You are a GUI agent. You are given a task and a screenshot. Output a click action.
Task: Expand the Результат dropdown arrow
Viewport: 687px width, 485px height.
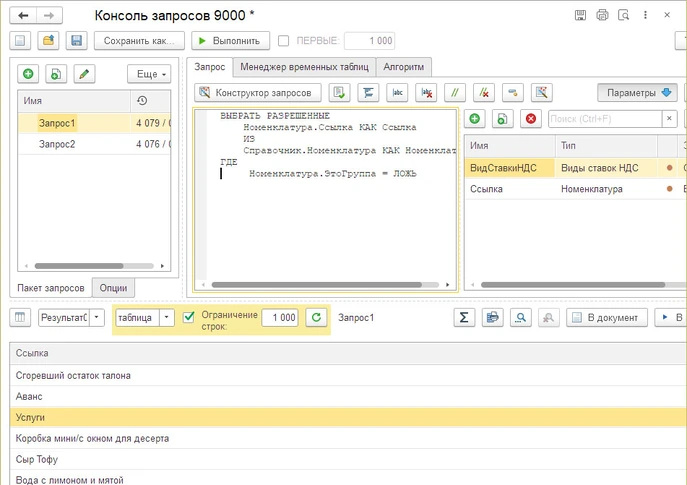click(97, 317)
